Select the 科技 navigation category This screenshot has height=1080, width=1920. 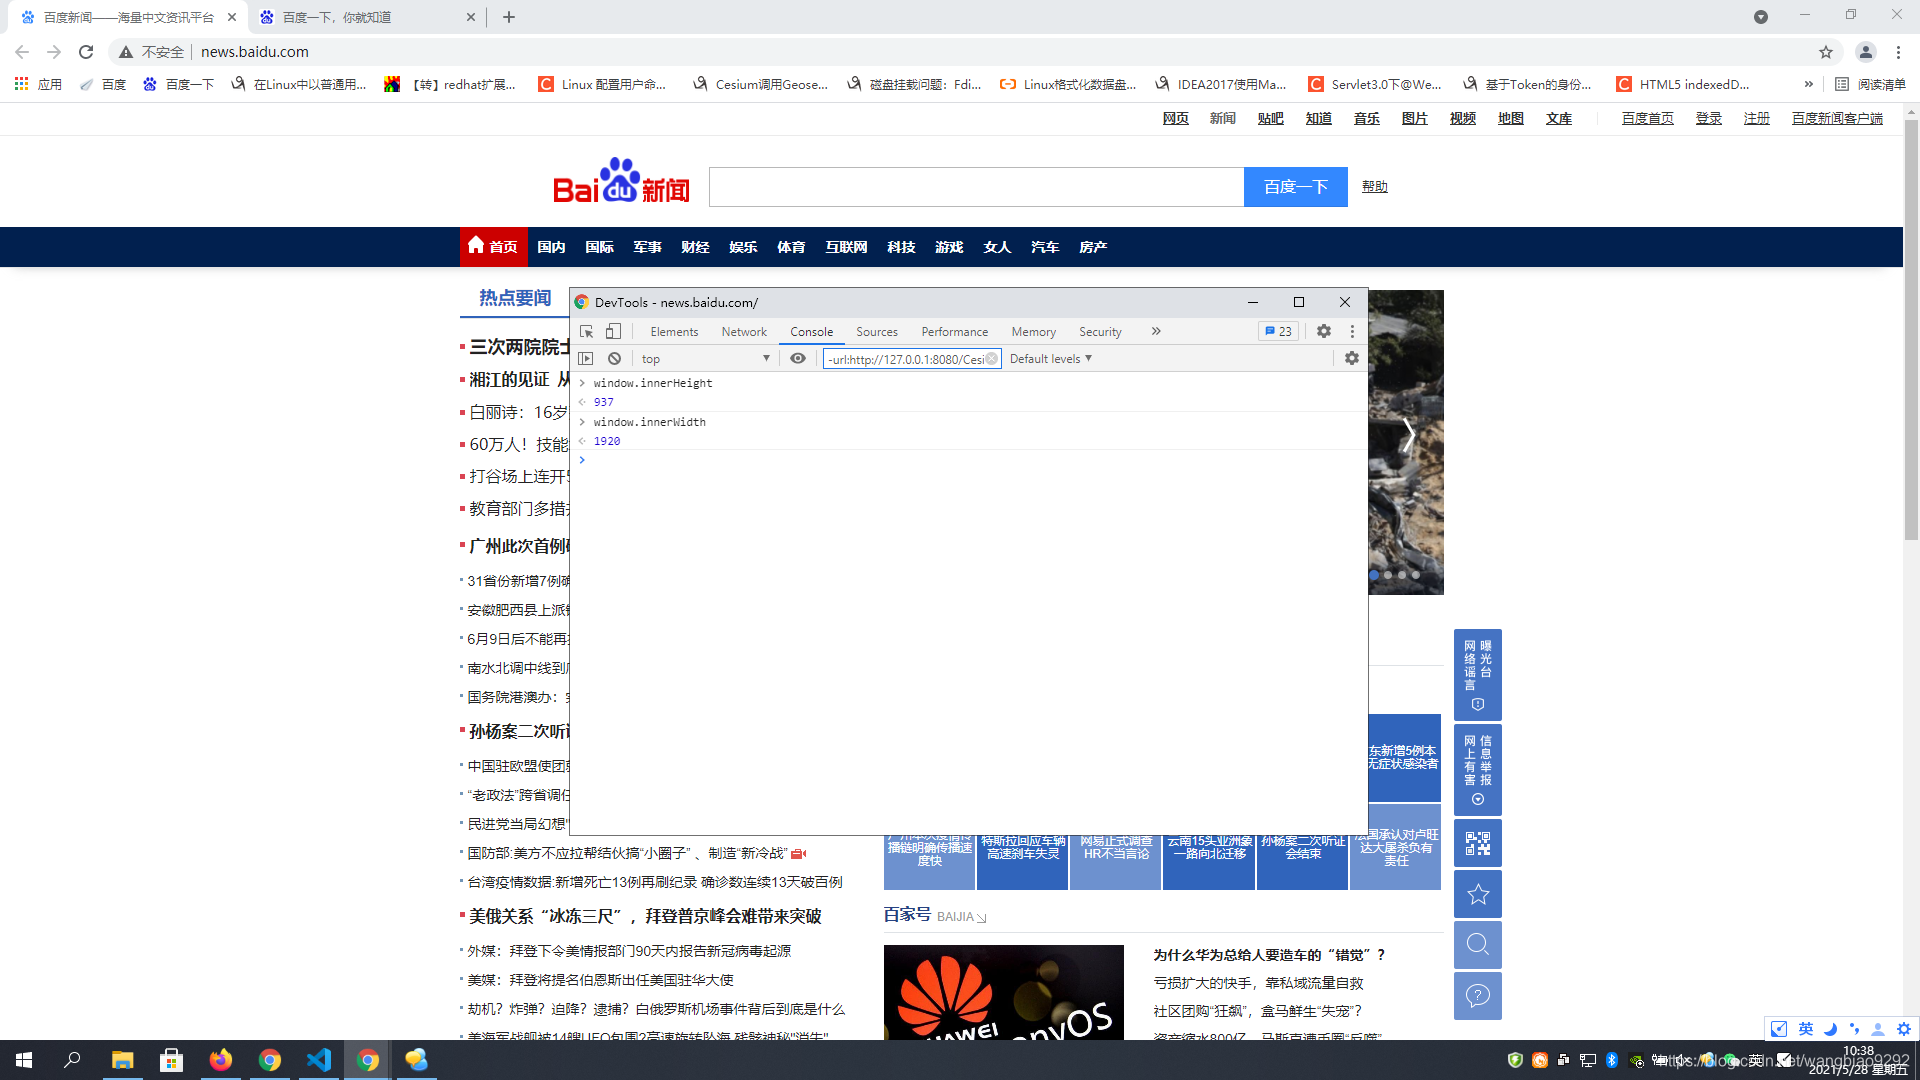(901, 247)
